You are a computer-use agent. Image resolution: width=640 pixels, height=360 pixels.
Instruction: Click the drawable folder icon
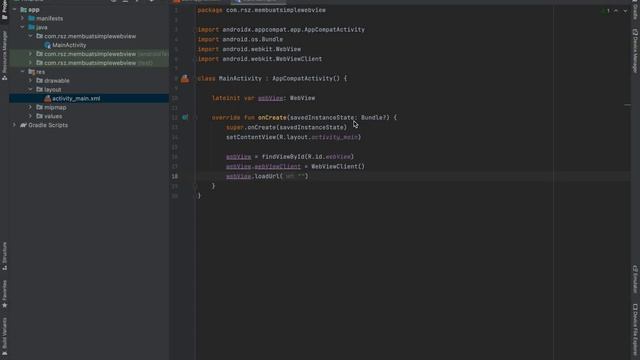pos(40,81)
